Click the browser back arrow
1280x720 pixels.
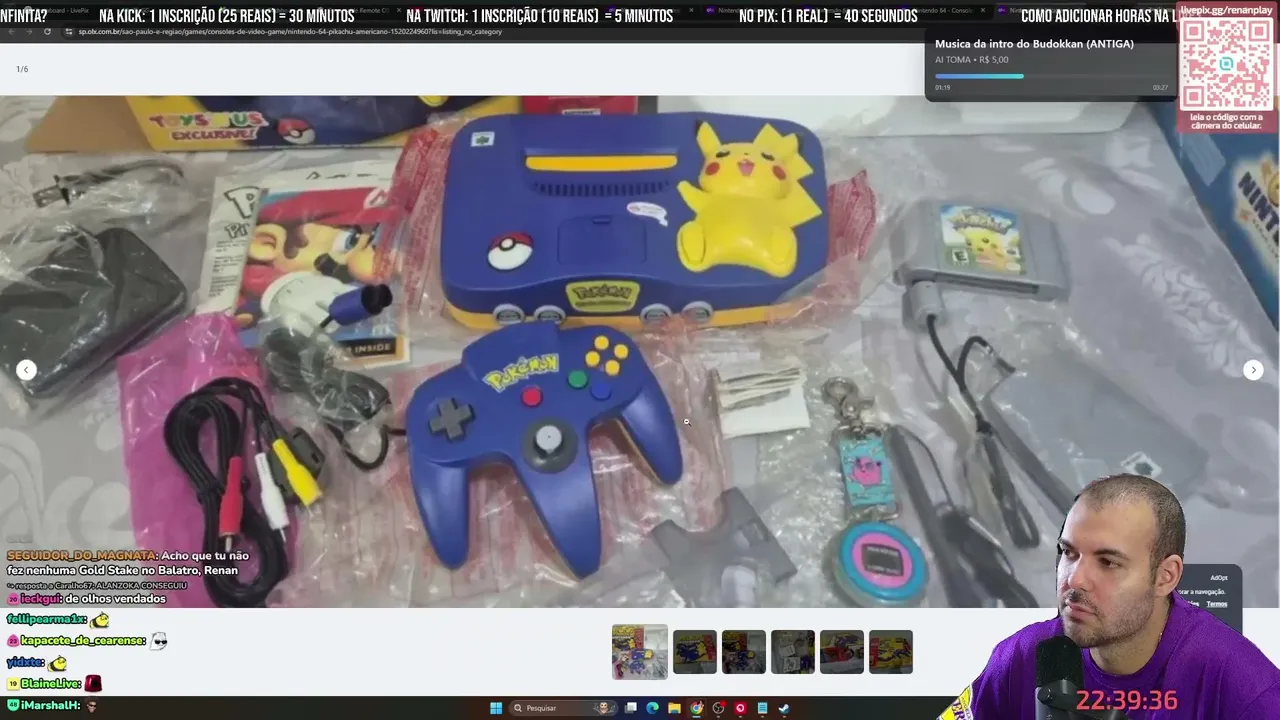click(x=10, y=31)
